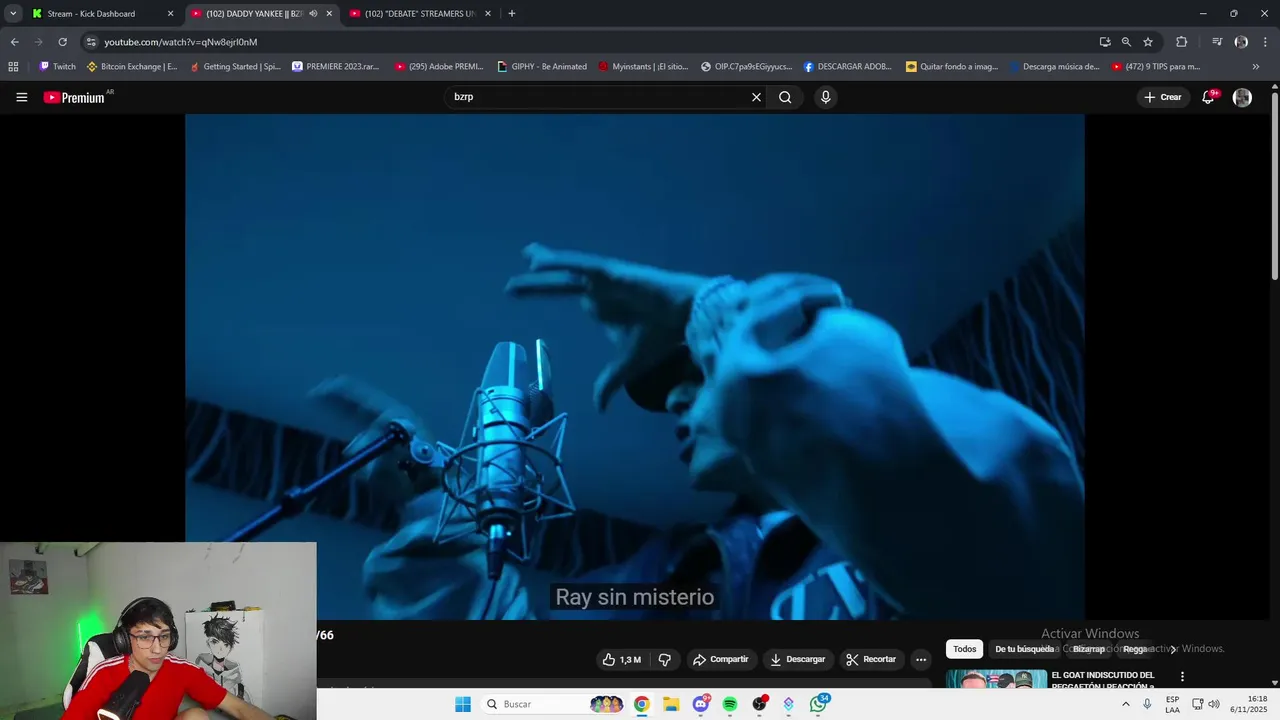Open the Chrome three-dot menu

pyautogui.click(x=1265, y=42)
